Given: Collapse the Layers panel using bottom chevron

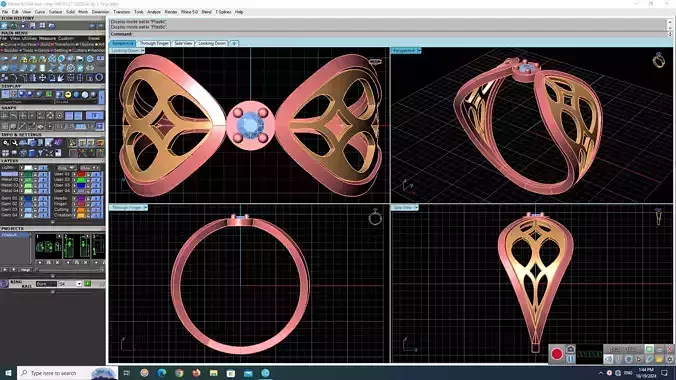Looking at the screenshot, I should click(x=53, y=222).
